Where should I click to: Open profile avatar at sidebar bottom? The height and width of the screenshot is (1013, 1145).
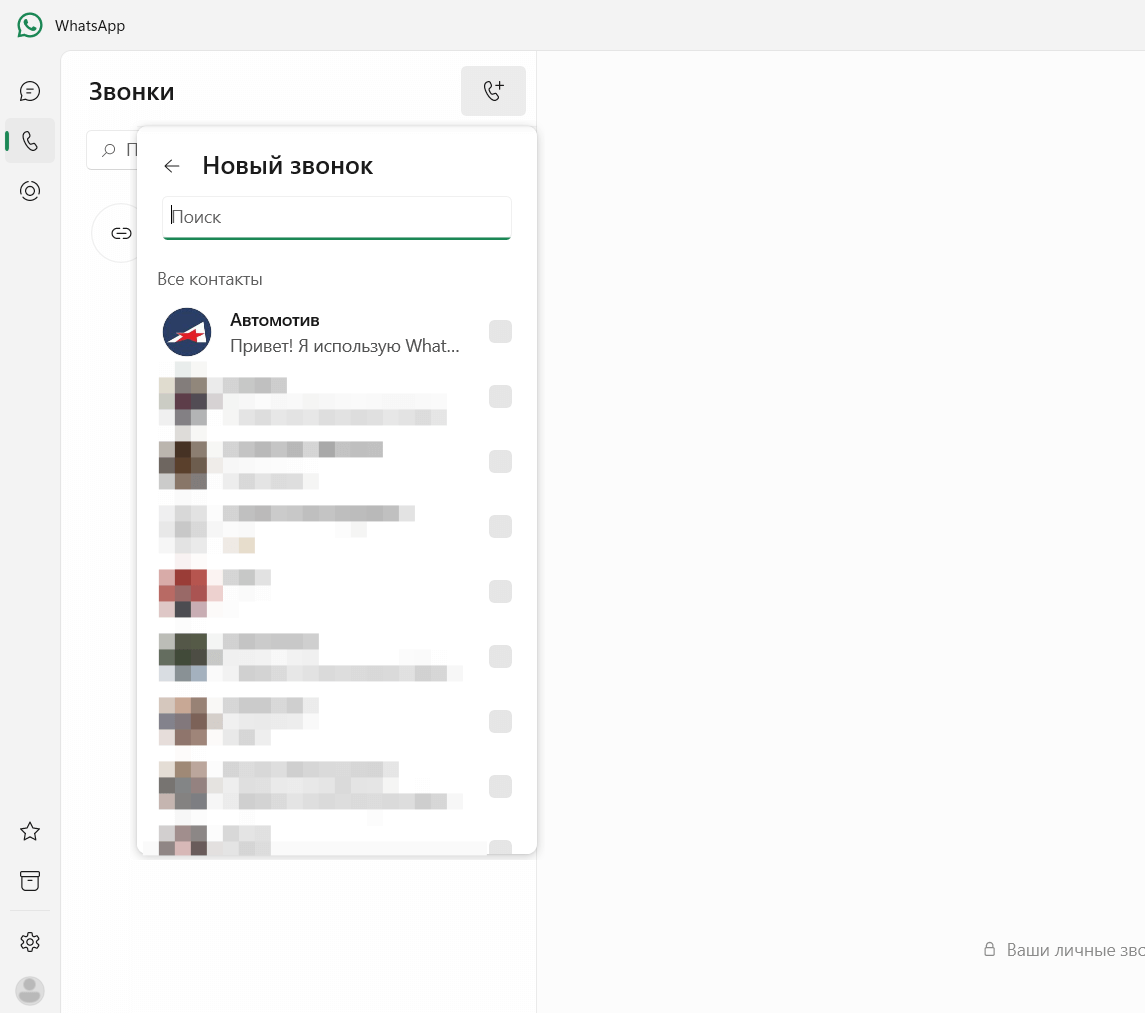point(30,991)
